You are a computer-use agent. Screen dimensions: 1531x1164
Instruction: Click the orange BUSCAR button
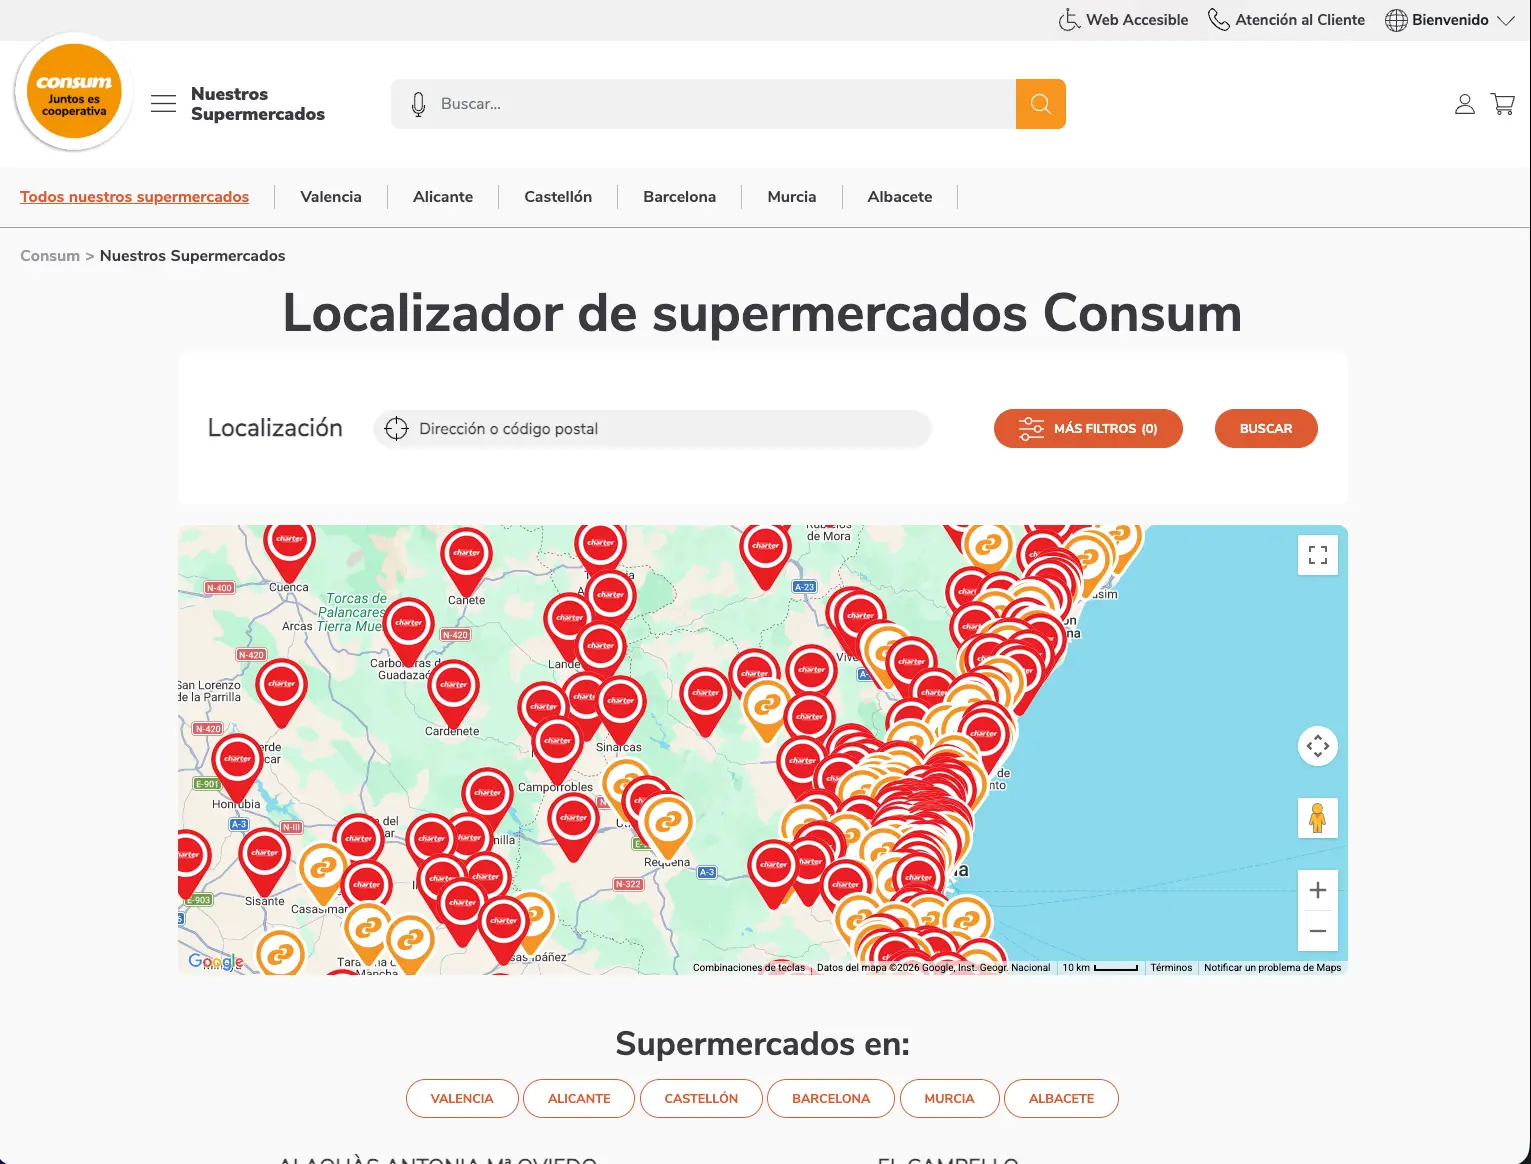(x=1266, y=429)
